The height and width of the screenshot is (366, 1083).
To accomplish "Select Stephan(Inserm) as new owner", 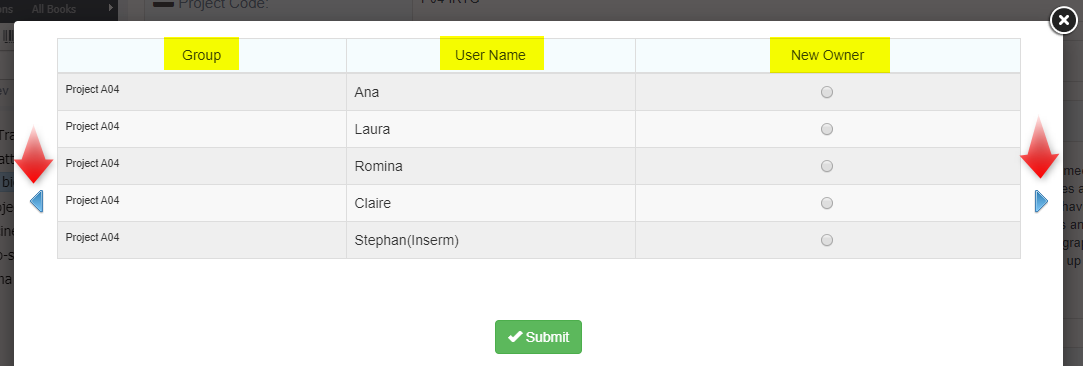I will click(827, 240).
